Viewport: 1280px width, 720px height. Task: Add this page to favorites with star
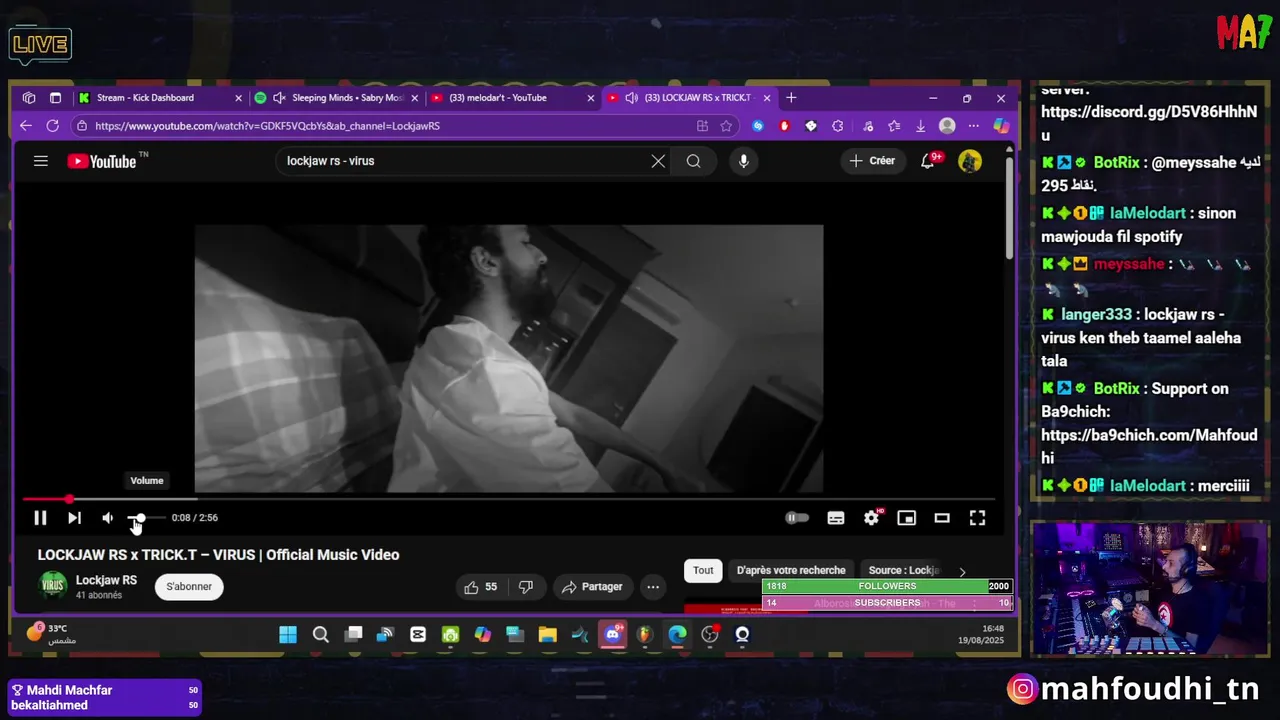coord(726,126)
